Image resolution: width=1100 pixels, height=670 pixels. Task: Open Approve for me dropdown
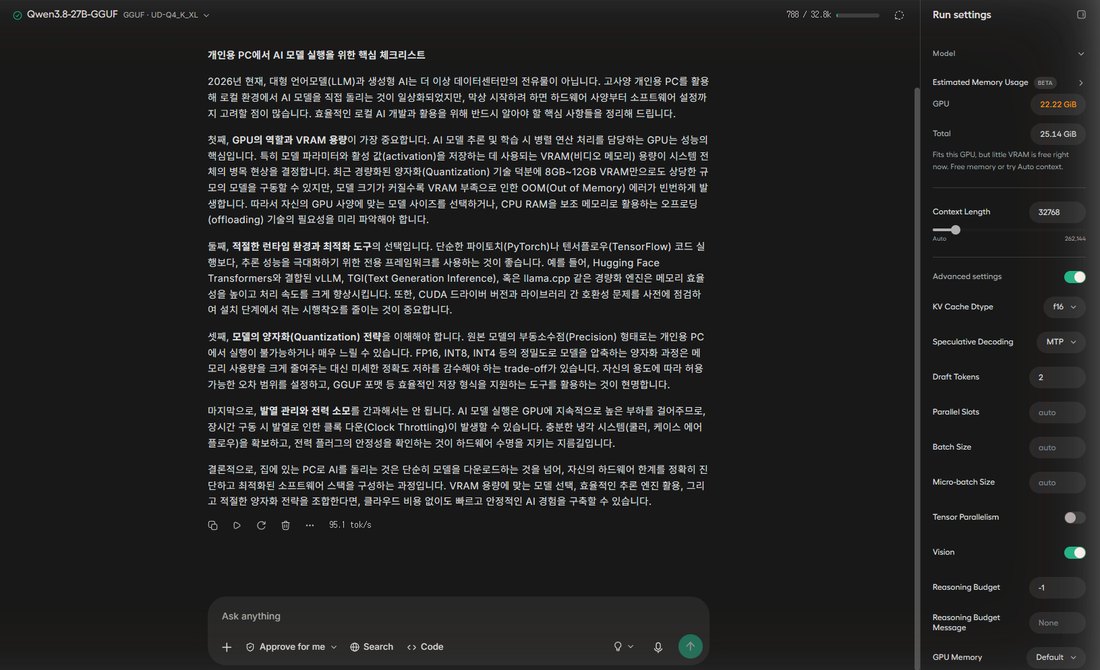291,647
